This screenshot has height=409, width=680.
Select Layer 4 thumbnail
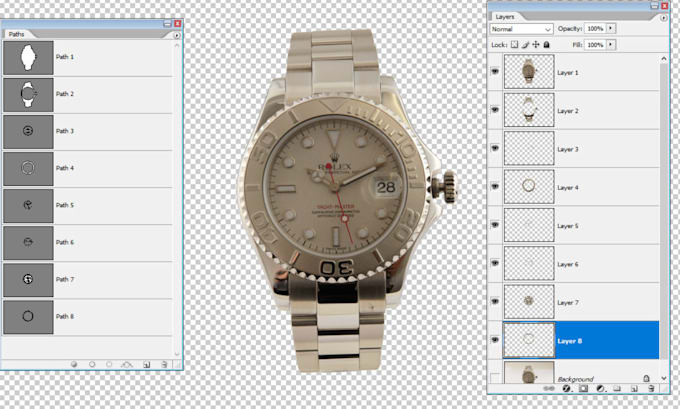point(529,187)
